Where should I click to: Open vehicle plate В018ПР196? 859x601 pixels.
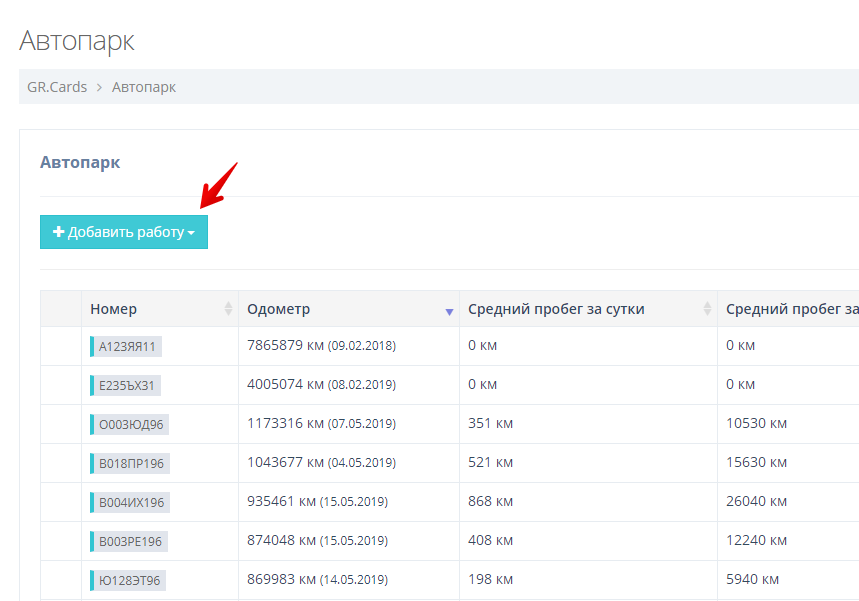[x=130, y=464]
